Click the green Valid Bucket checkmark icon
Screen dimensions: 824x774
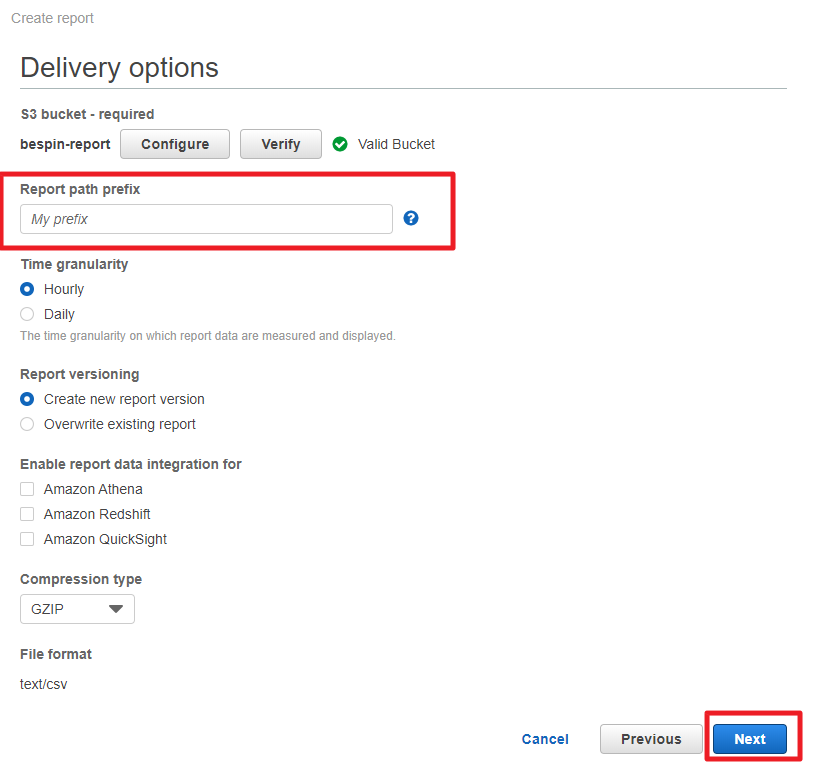(340, 144)
